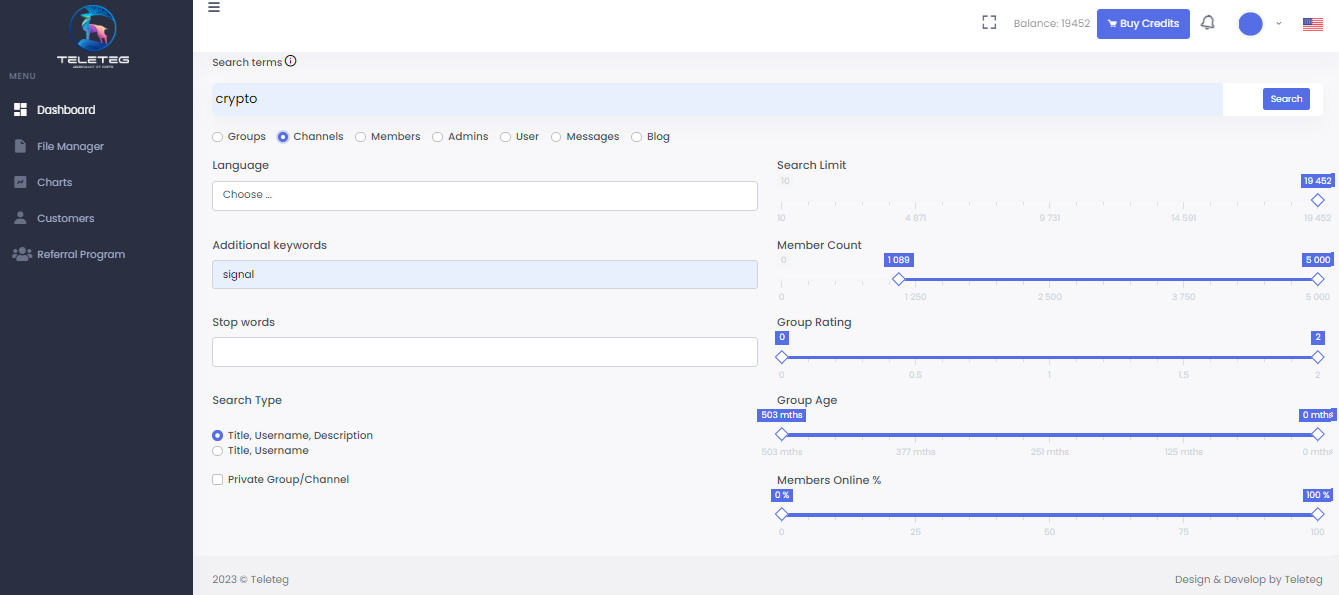Click inside the Stop words field

point(484,351)
